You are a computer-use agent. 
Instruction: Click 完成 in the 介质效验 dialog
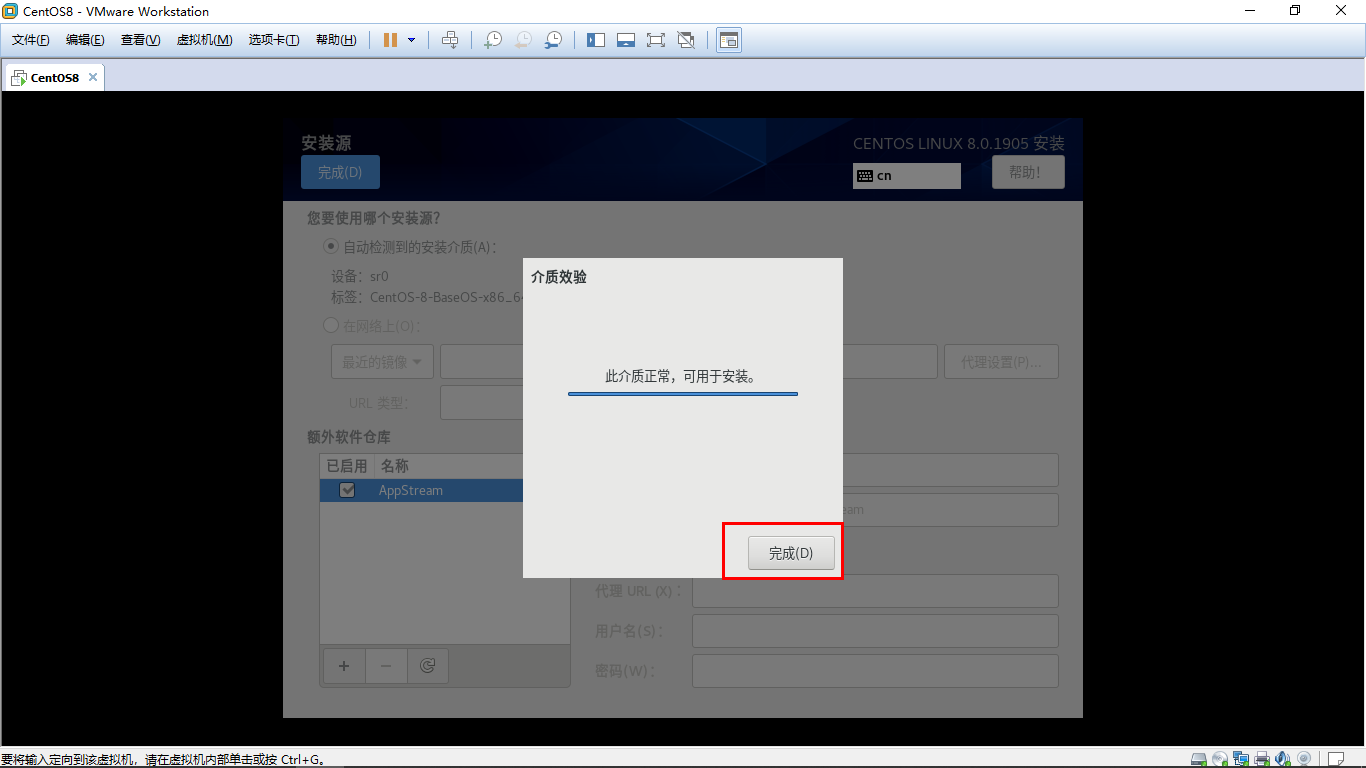[x=791, y=553]
